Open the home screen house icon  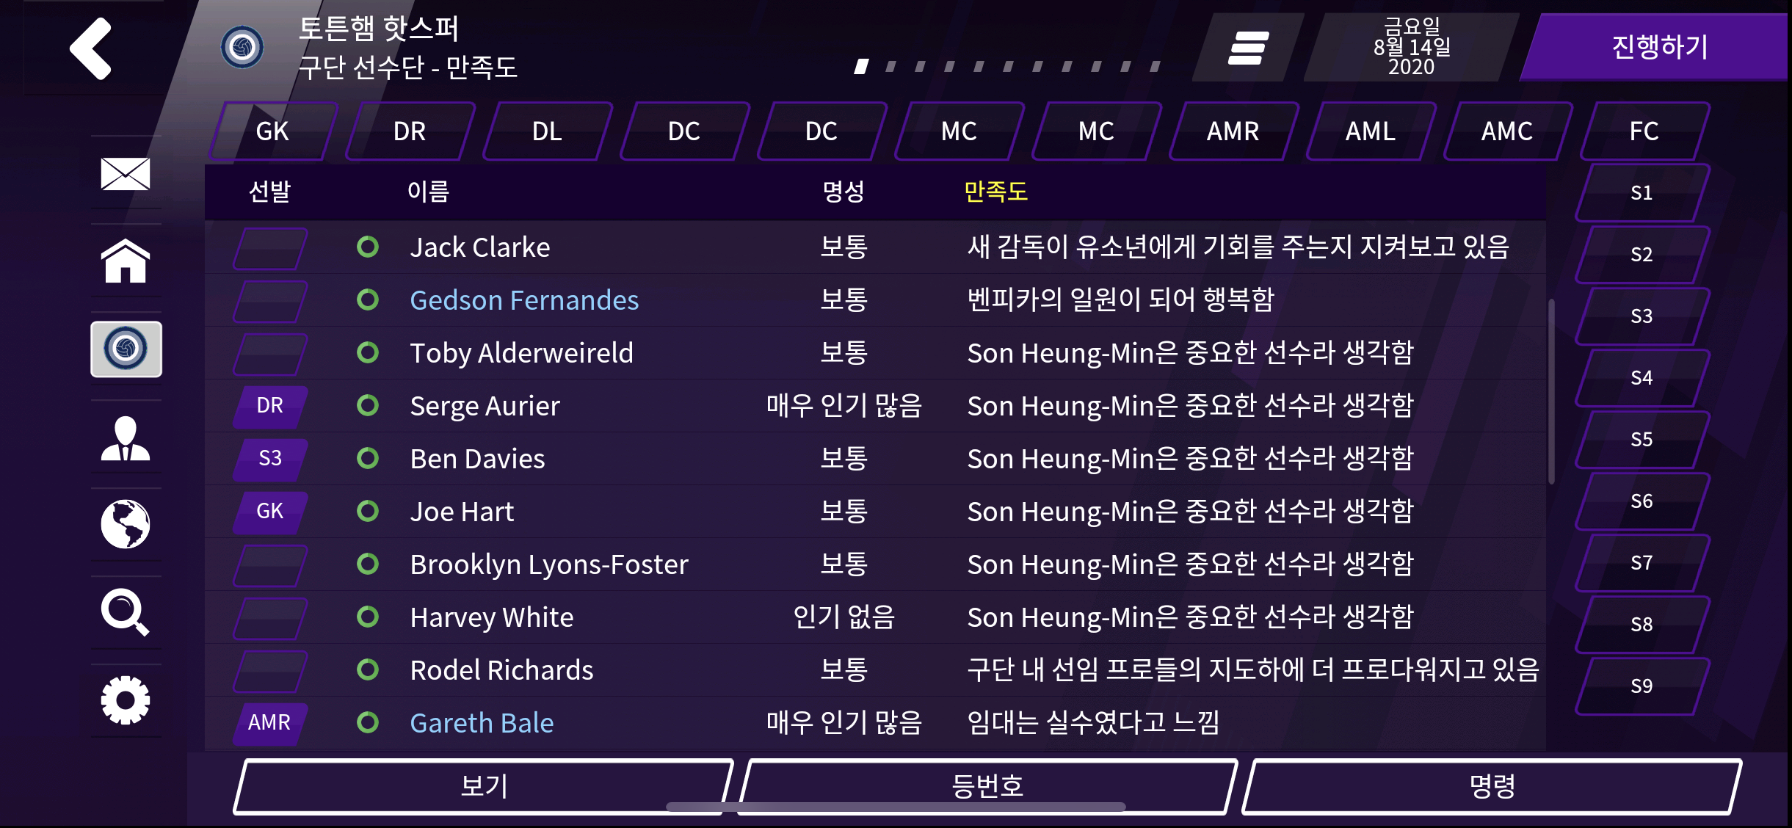(x=126, y=261)
